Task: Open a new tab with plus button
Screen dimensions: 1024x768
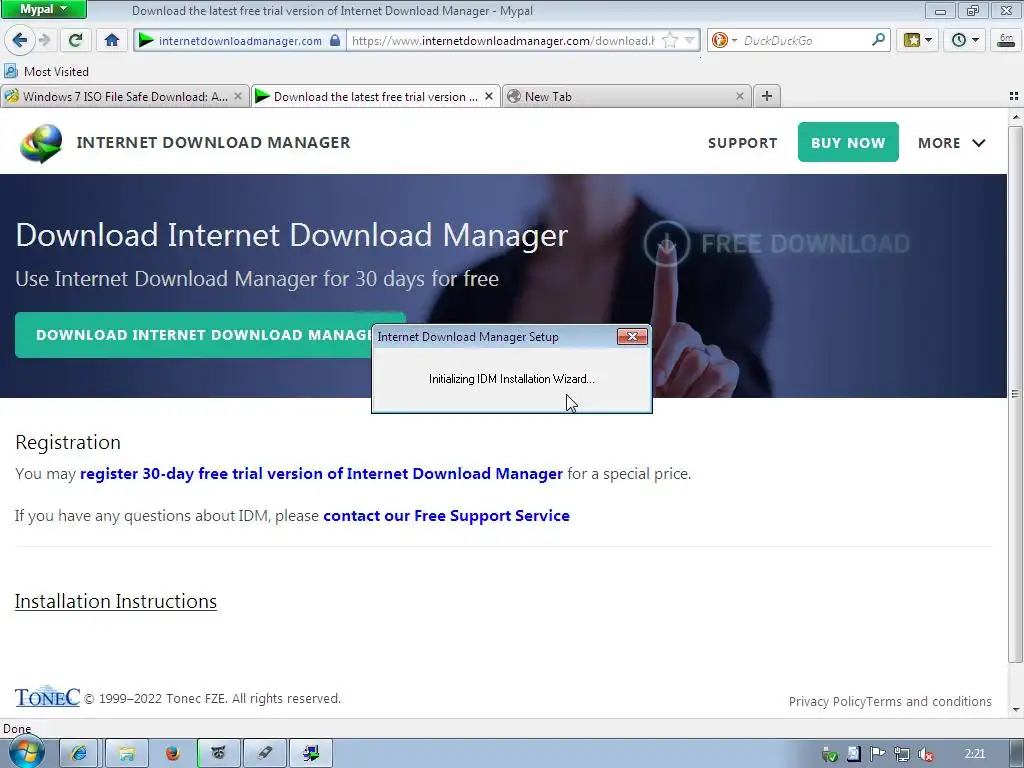Action: tap(767, 97)
